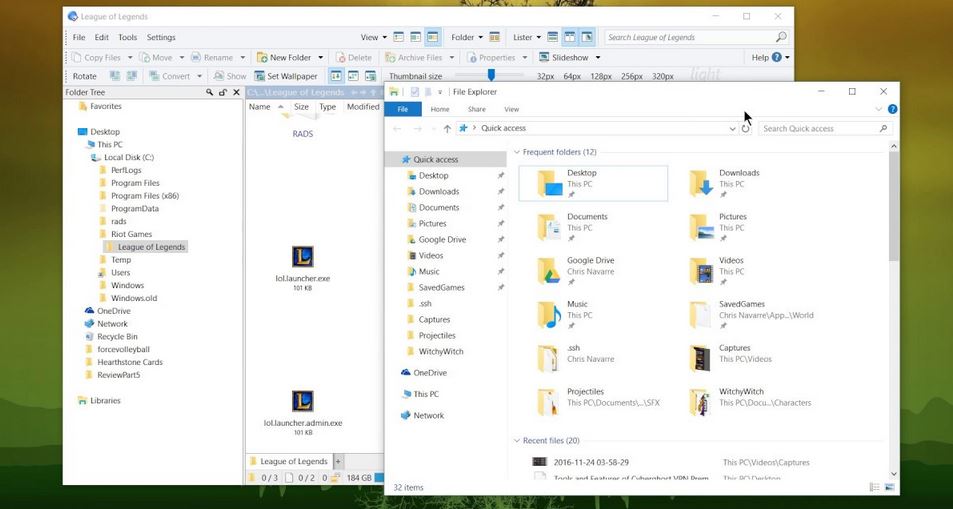Click the Libraries item in Folder Tree
953x509 pixels.
99,400
